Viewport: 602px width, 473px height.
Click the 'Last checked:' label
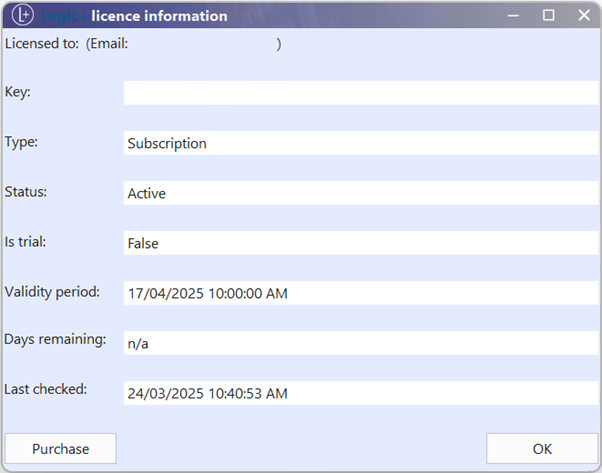point(46,389)
